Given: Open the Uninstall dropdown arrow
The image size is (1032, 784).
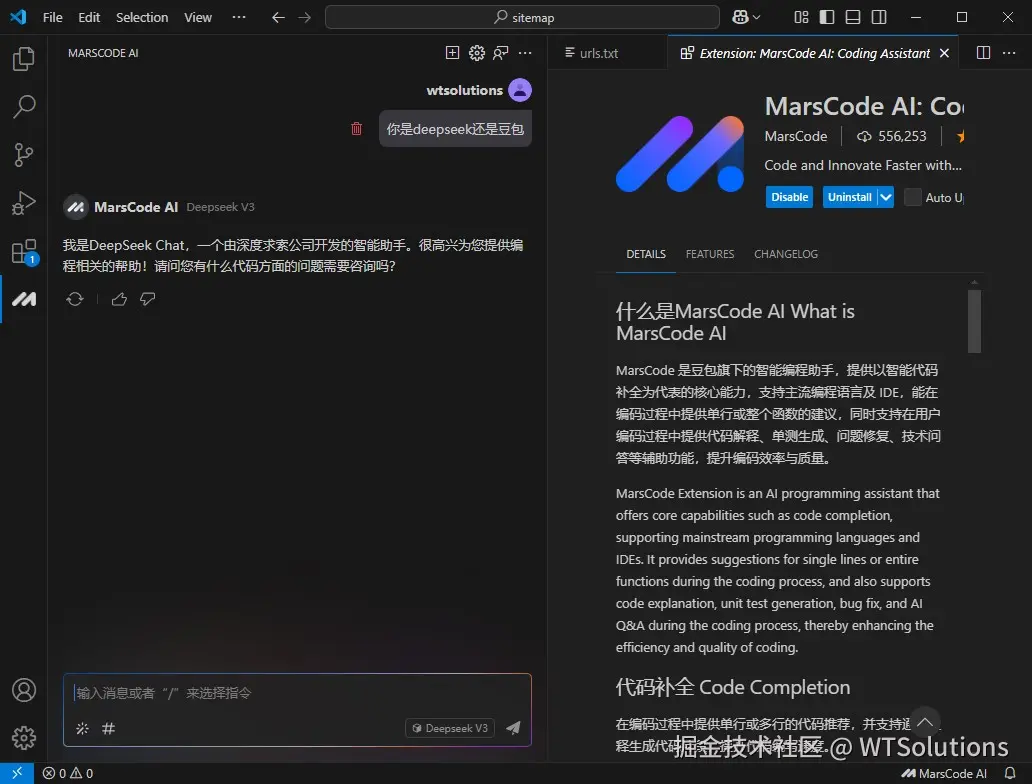Looking at the screenshot, I should (883, 197).
